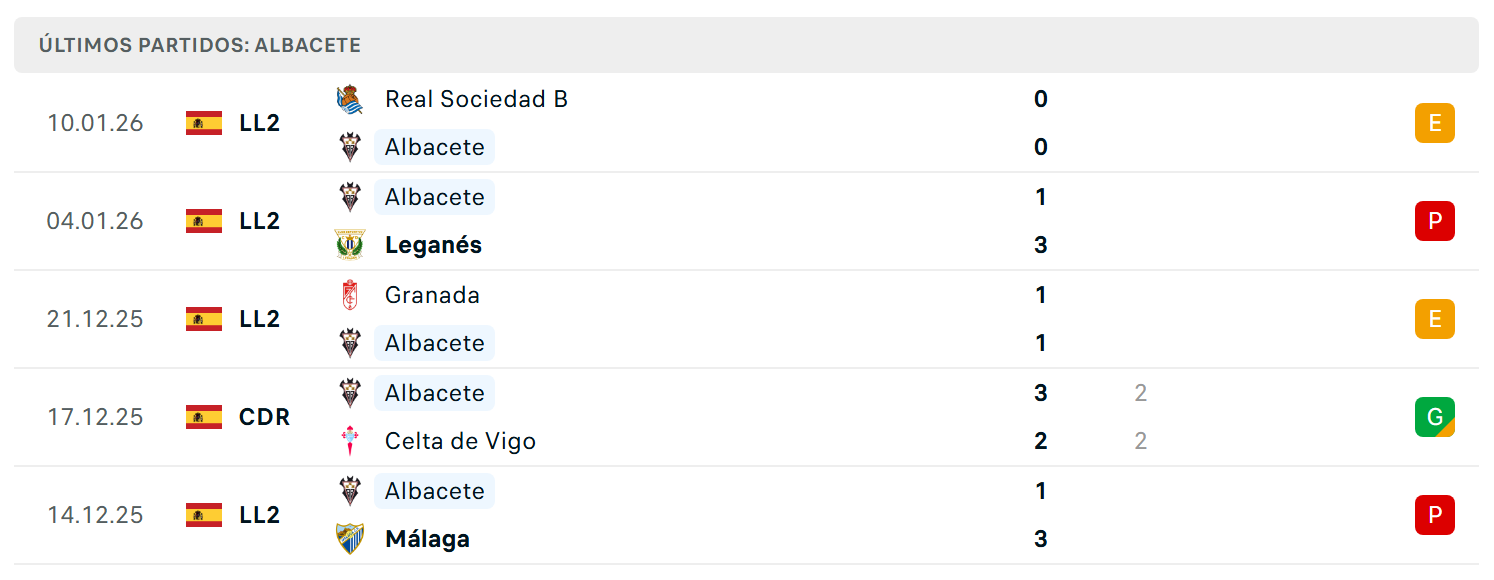Screen dimensions: 1494x580
Task: Open the 21.12.25 match date row
Action: click(746, 319)
